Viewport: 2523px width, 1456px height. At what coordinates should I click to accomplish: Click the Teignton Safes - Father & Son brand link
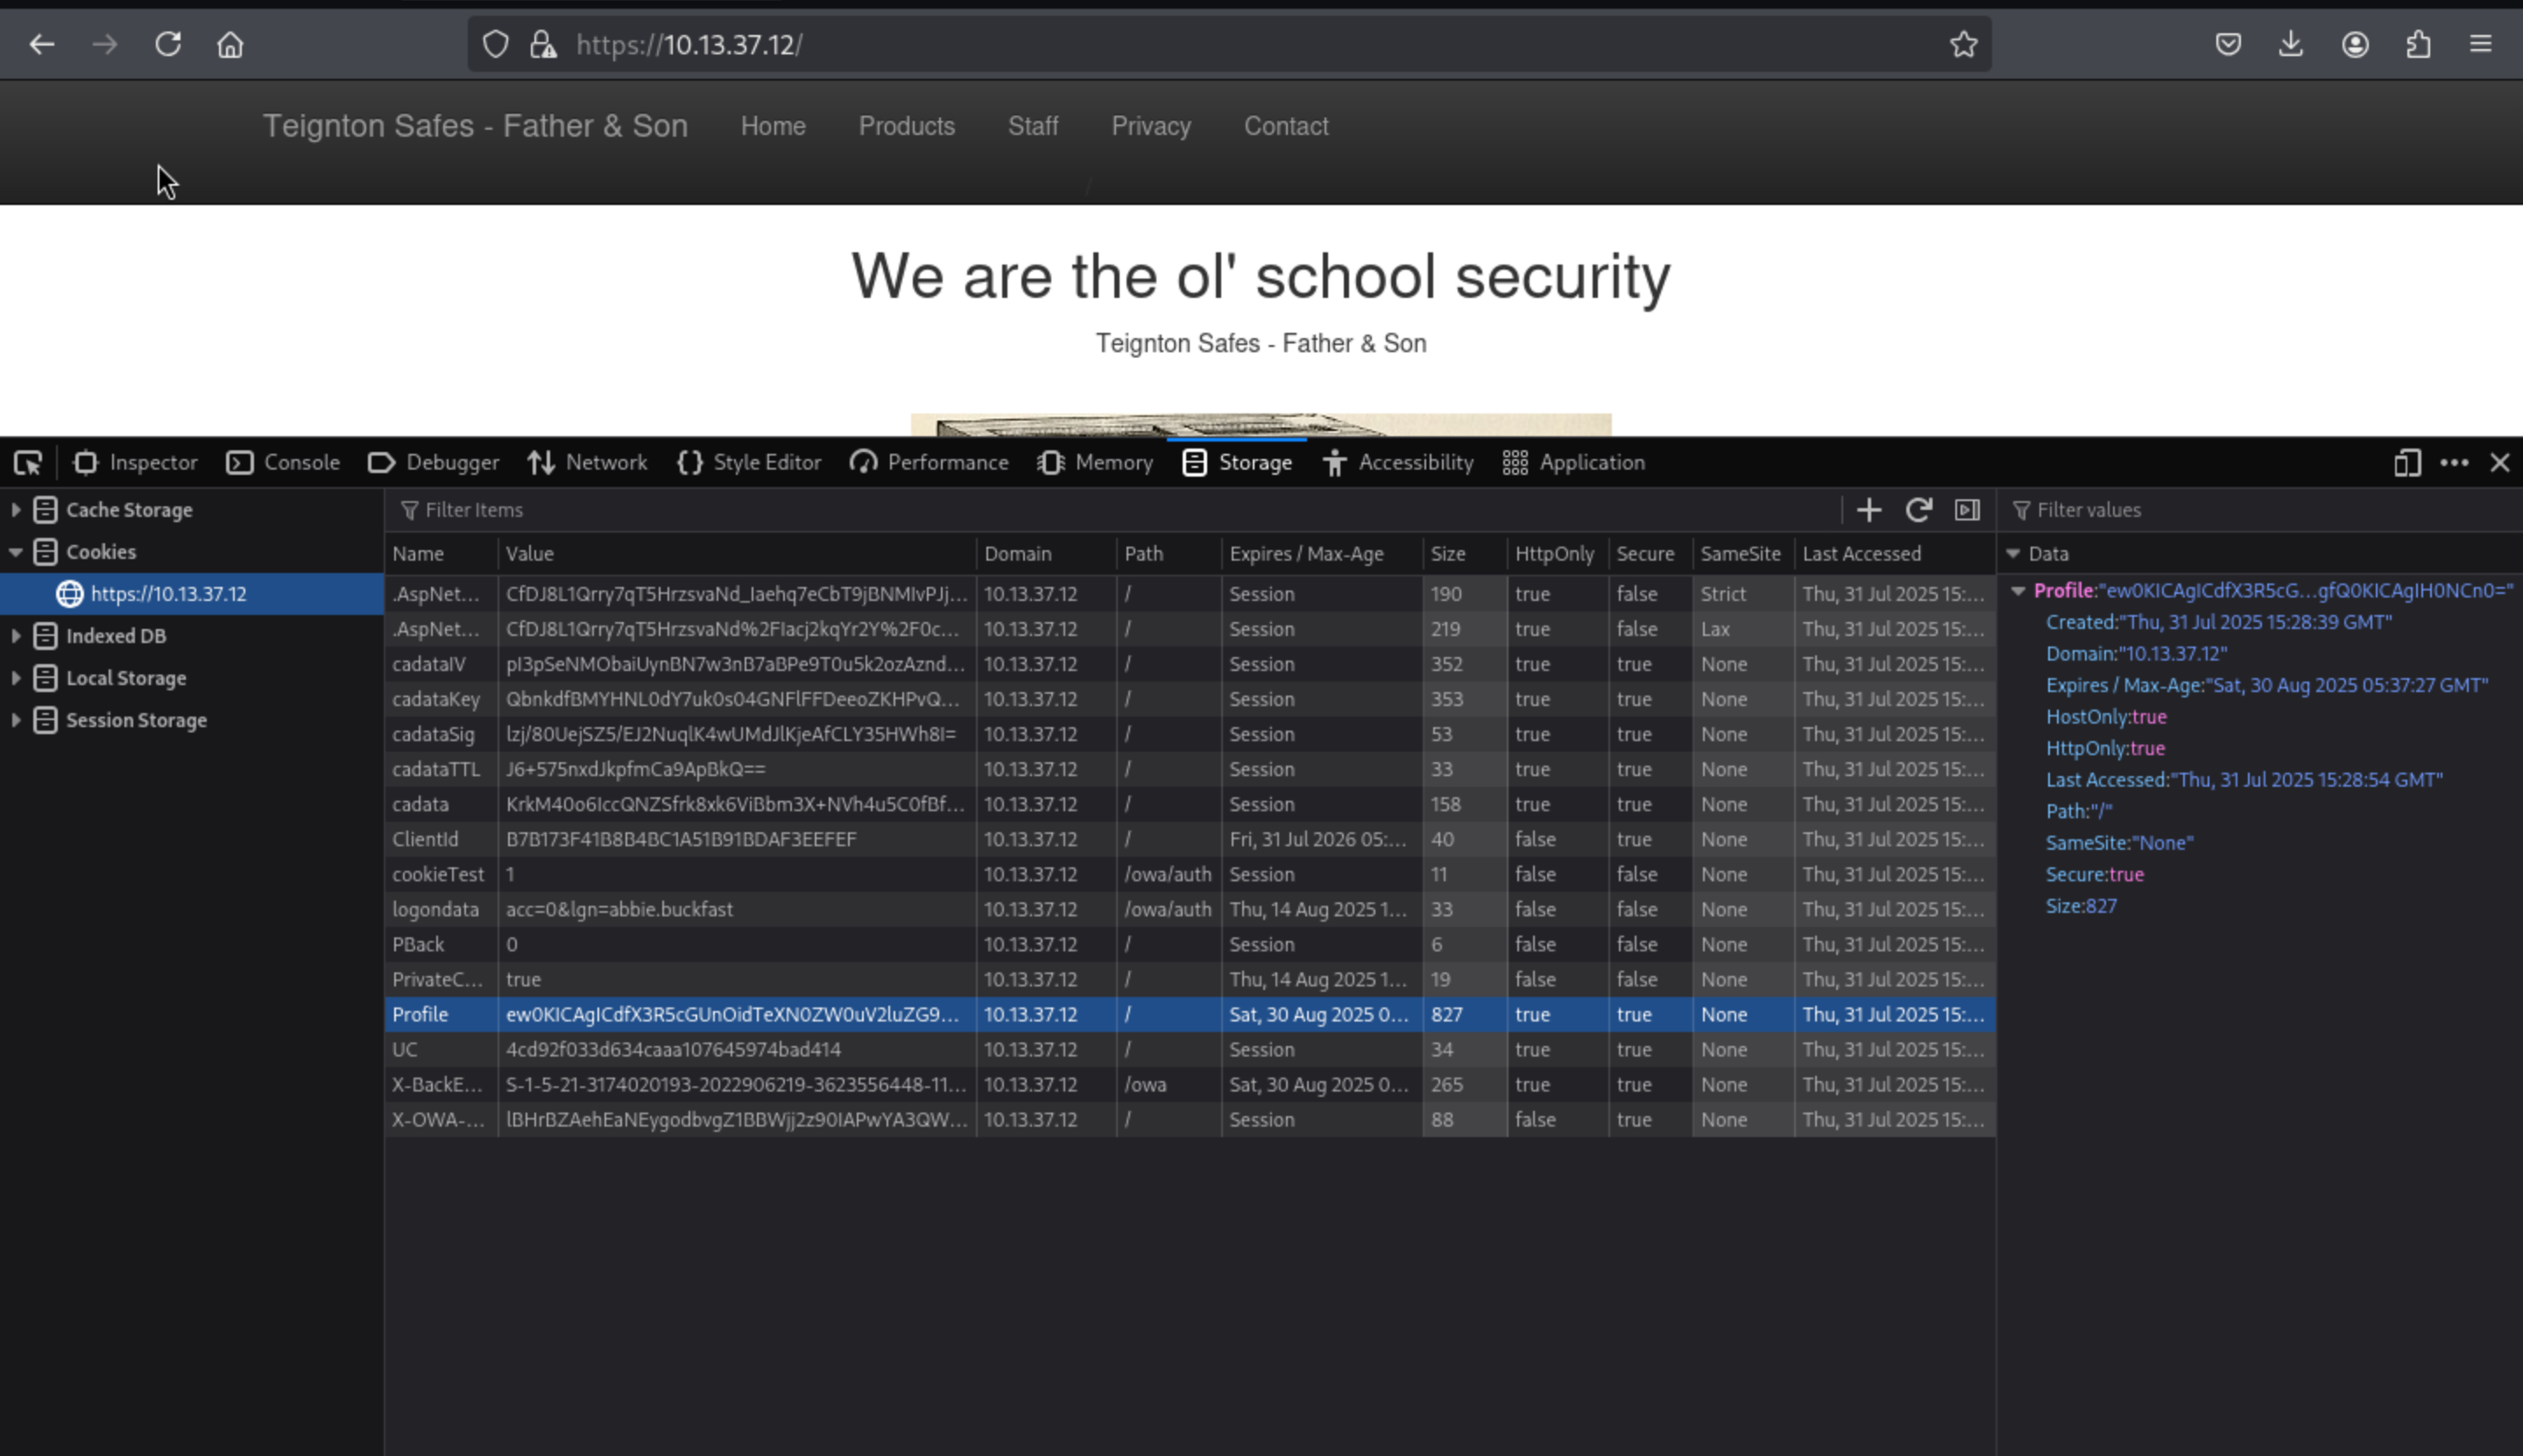475,126
